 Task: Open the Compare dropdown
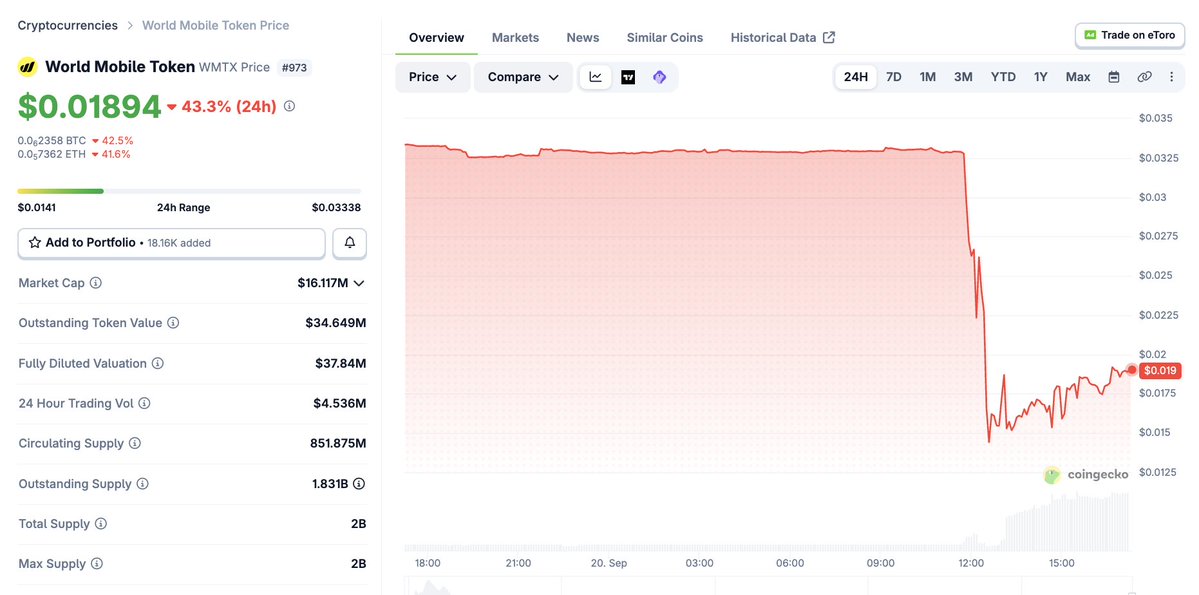pyautogui.click(x=523, y=77)
